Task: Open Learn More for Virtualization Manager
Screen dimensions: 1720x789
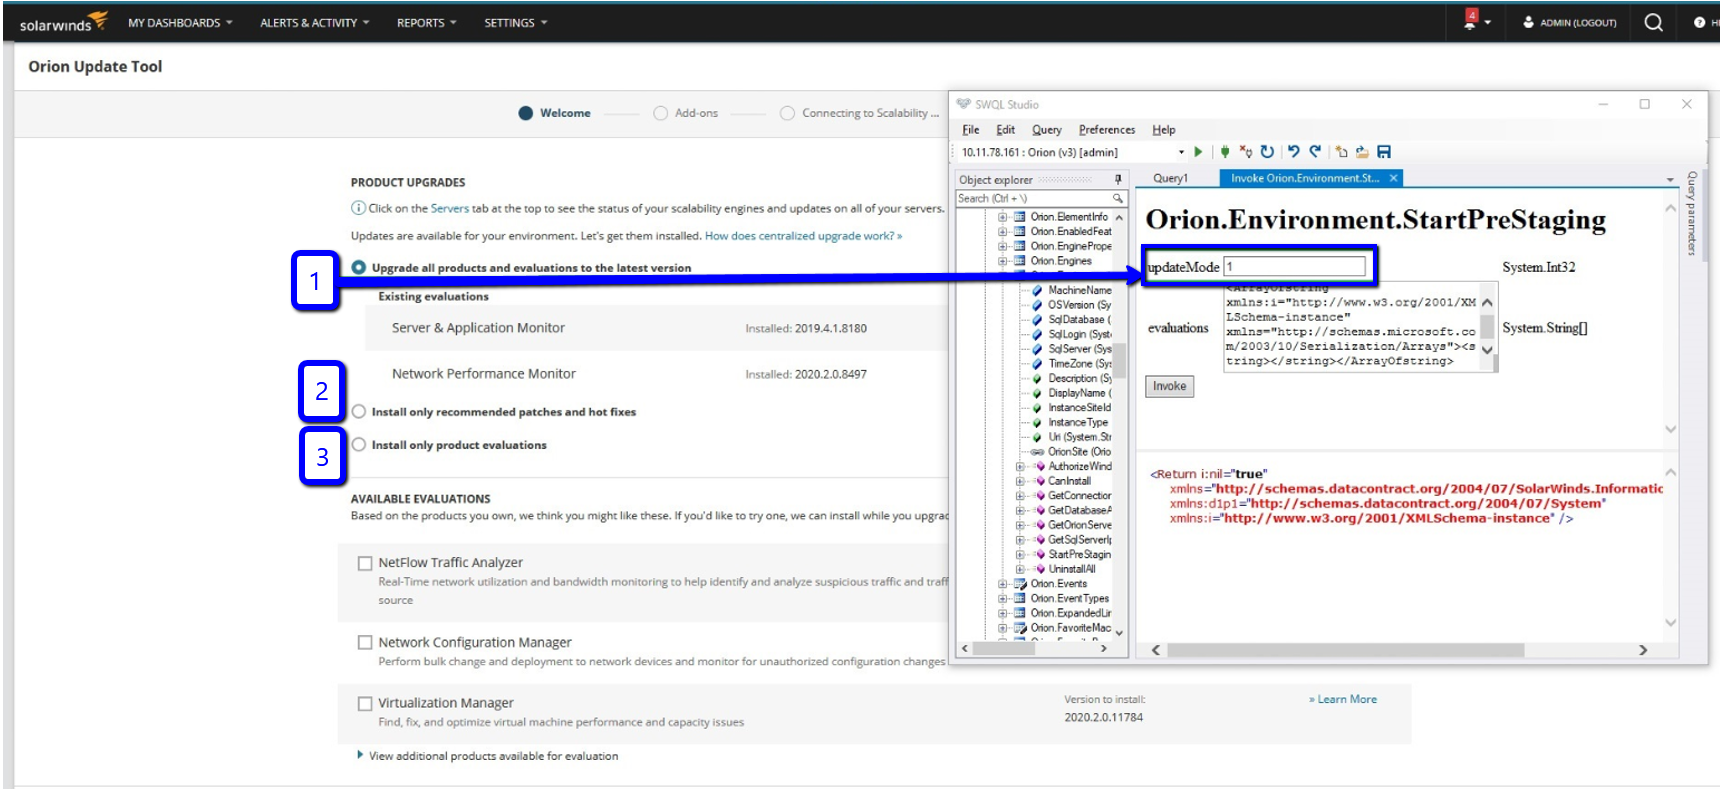Action: (x=1343, y=699)
